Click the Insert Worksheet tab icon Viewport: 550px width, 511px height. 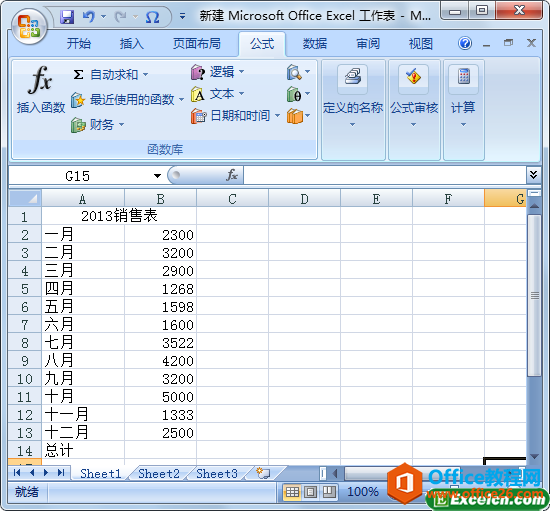(x=263, y=473)
